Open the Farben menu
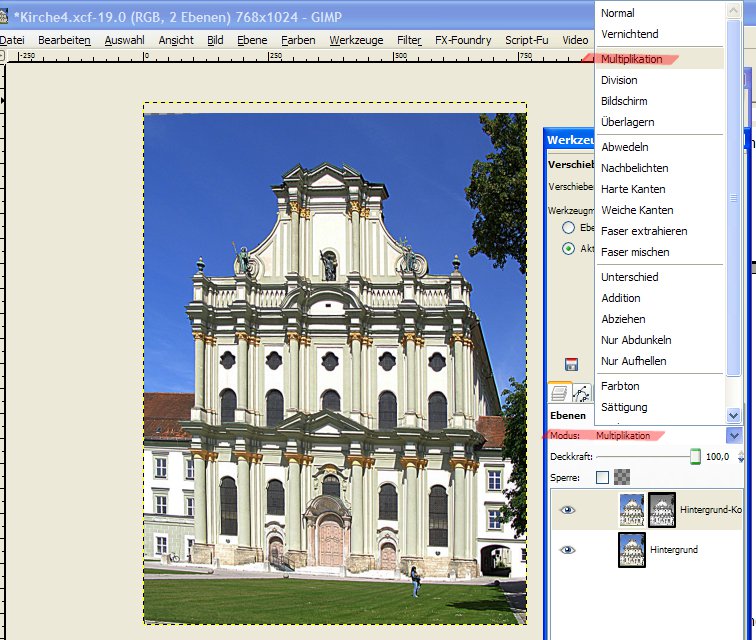This screenshot has width=756, height=640. pos(298,40)
